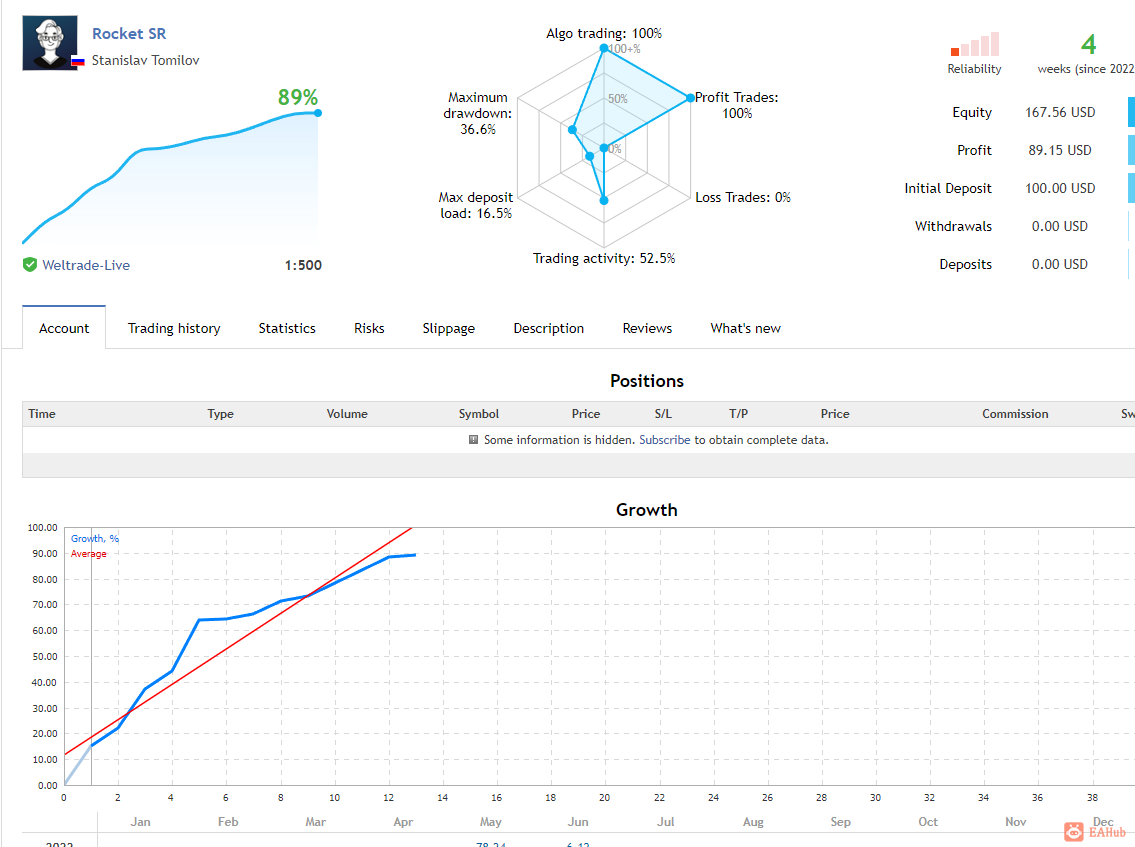Screen dimensions: 1135x847
Task: Click the Jan month label
Action: coord(140,822)
